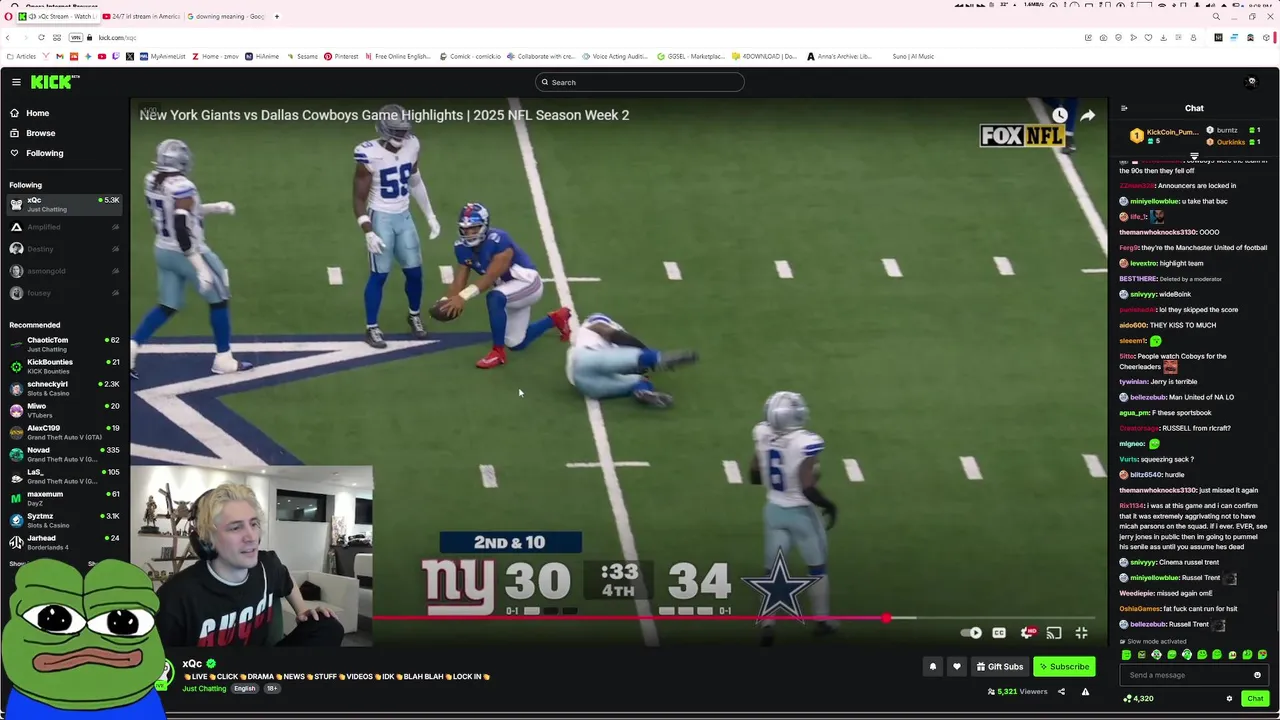Exit theater mode with collapse icon
The height and width of the screenshot is (720, 1280).
click(x=1081, y=633)
